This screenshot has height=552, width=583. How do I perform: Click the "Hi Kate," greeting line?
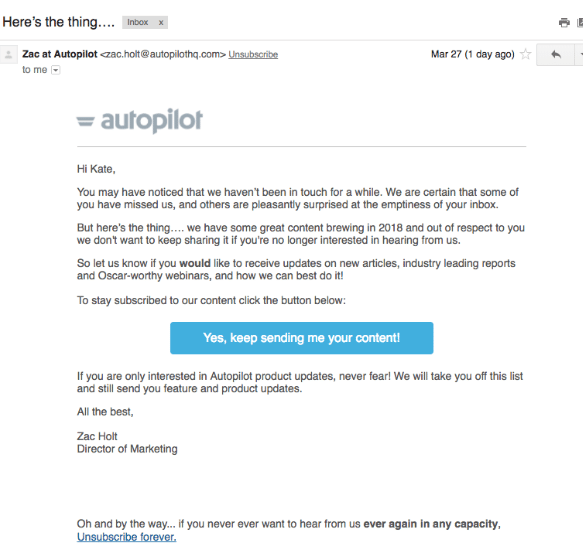tap(96, 169)
